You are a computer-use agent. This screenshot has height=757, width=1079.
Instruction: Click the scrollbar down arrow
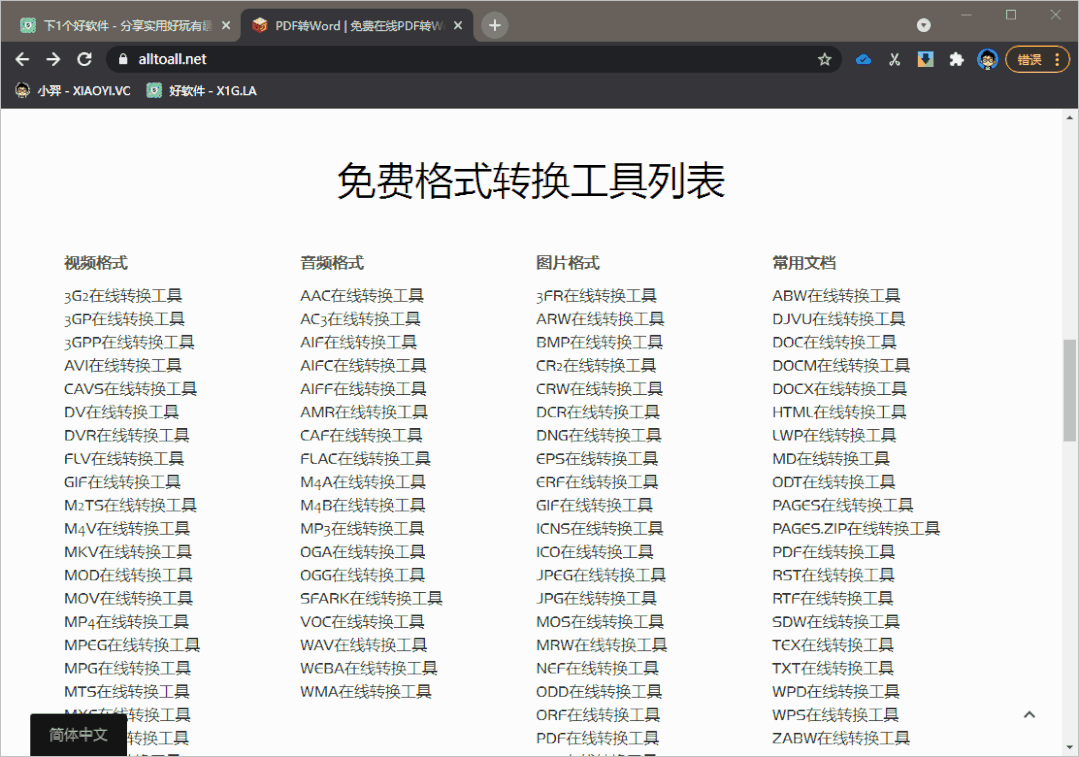tap(1069, 747)
